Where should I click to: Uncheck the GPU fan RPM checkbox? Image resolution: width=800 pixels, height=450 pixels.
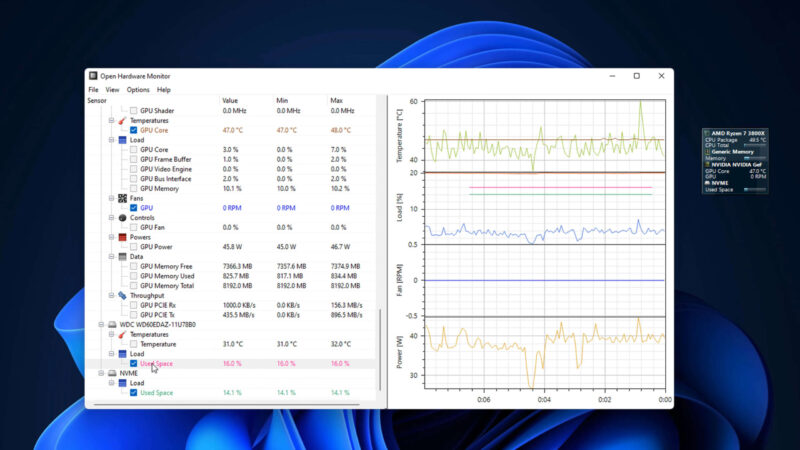[x=134, y=208]
